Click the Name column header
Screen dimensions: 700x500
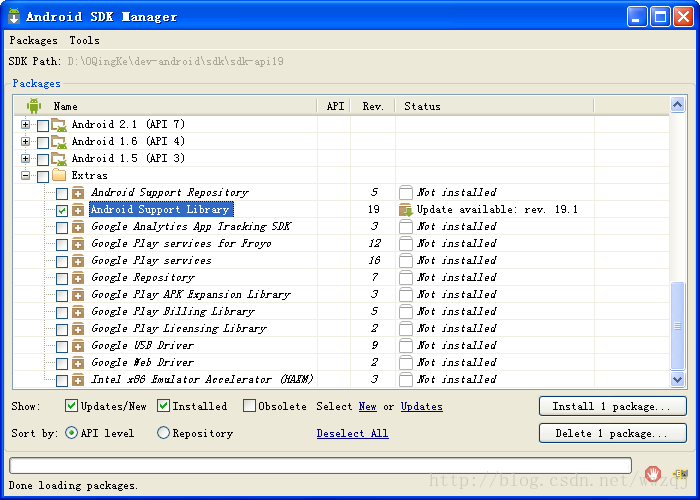coord(165,106)
